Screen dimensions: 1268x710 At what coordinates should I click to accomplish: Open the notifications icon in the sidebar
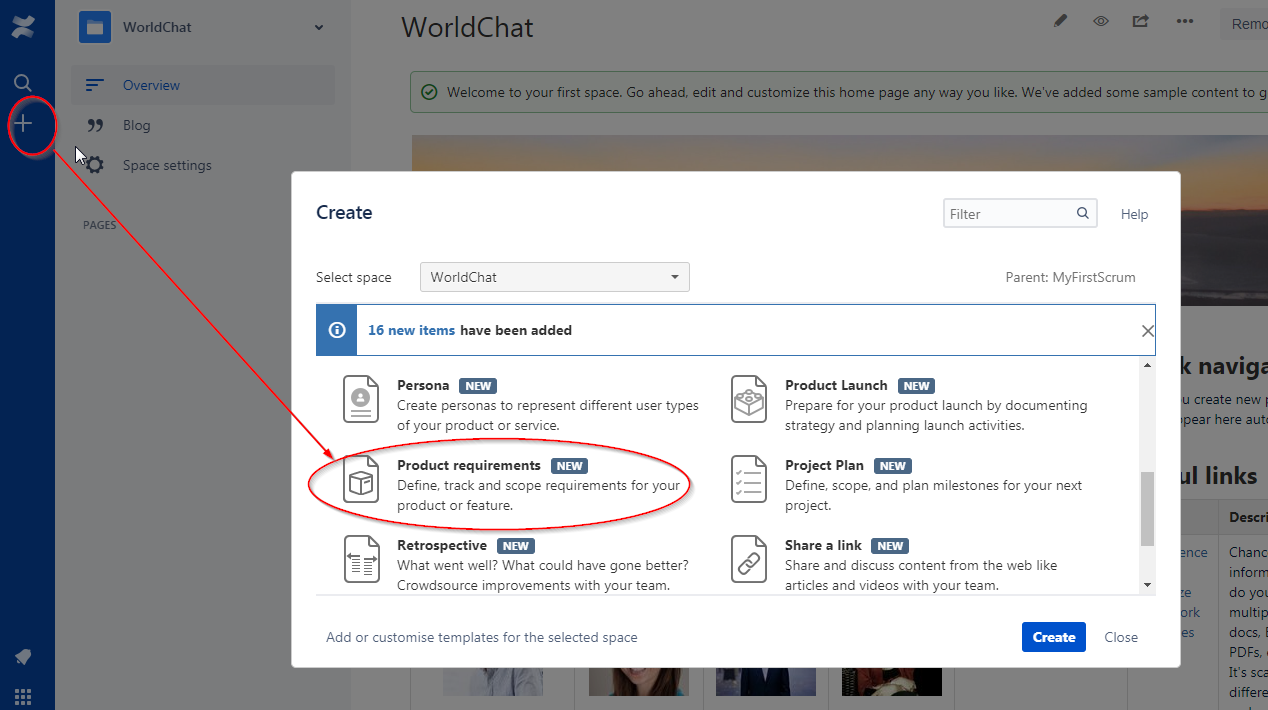[23, 657]
